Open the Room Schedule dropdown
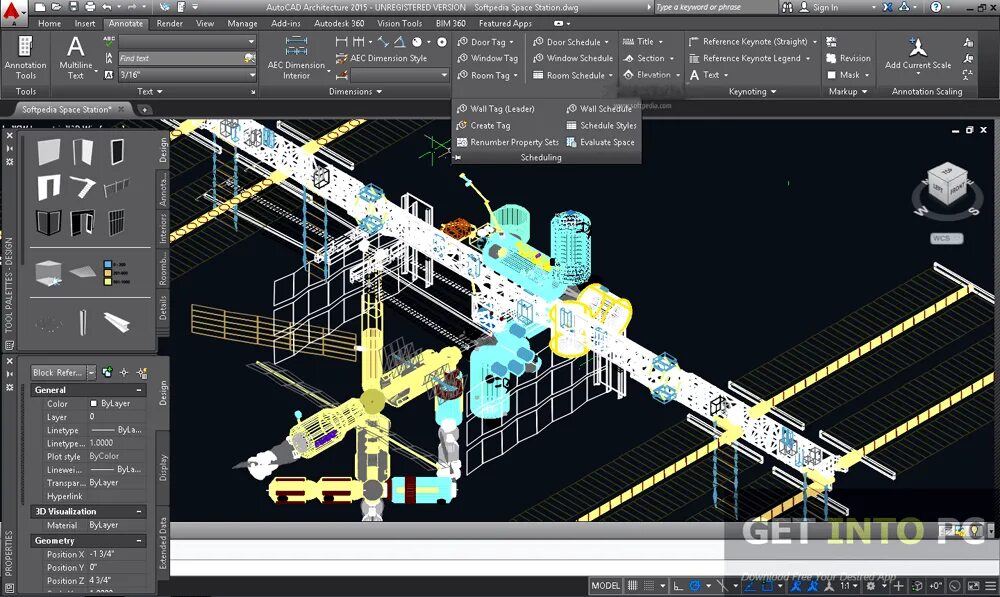The image size is (1000, 597). click(610, 75)
